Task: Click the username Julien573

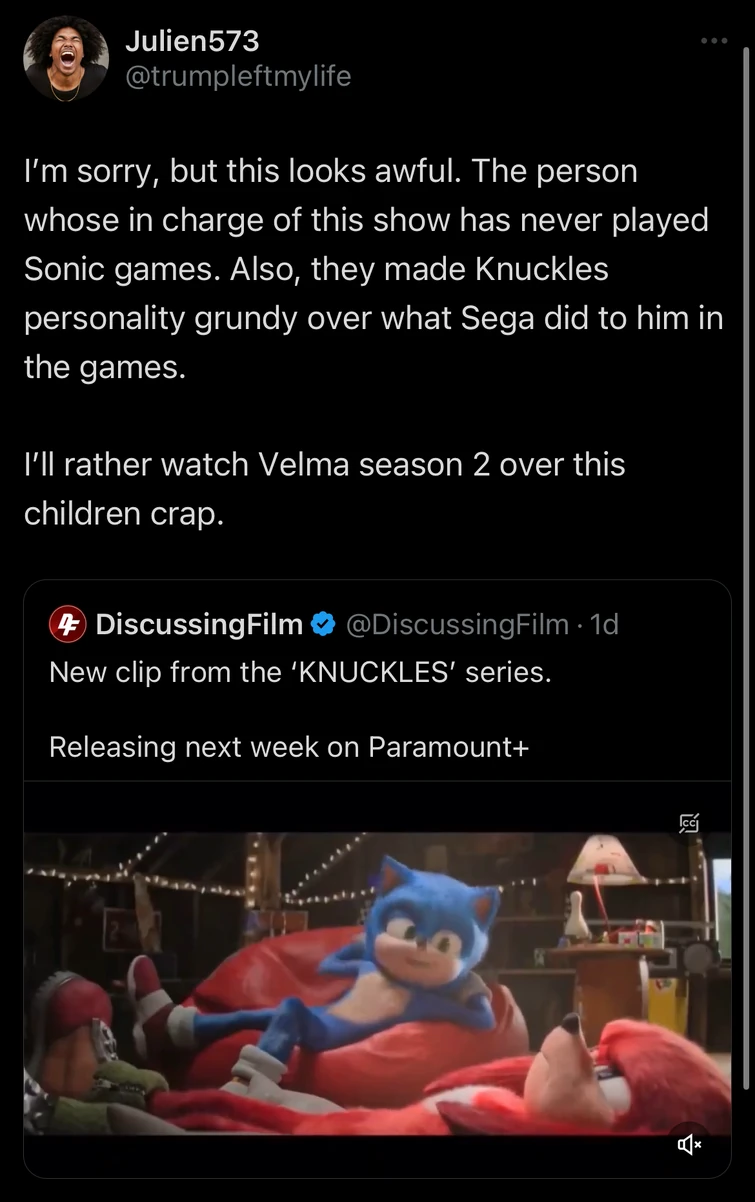Action: 191,41
